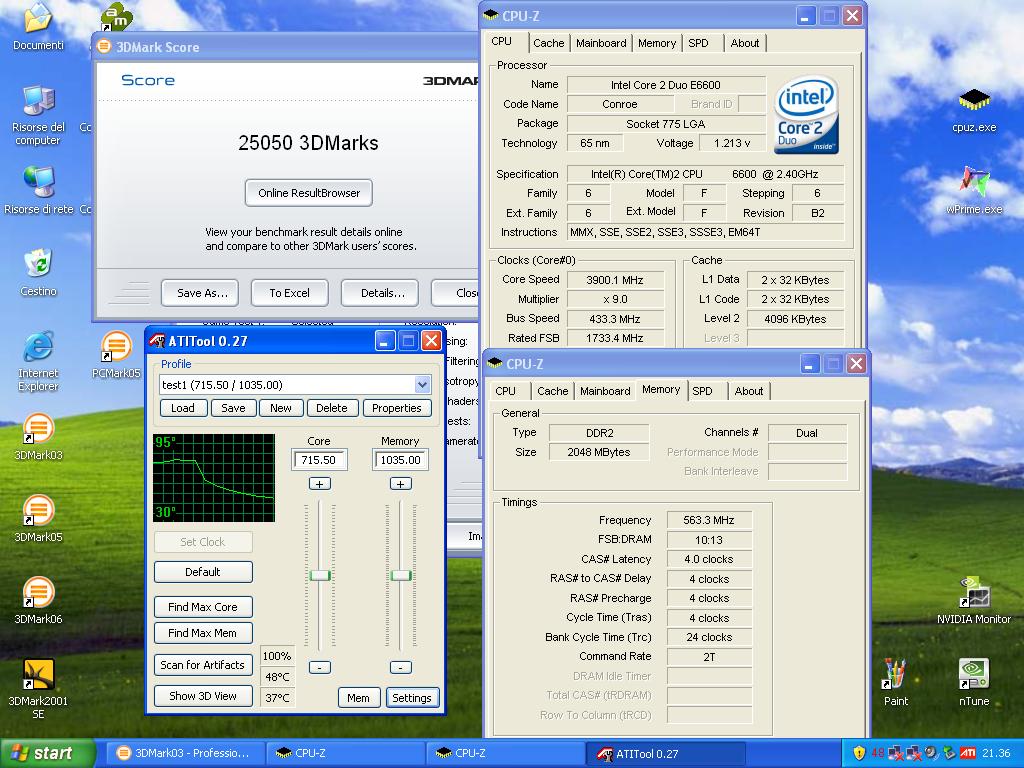This screenshot has height=768, width=1024.
Task: Open profile Properties in ATITool
Action: [x=396, y=408]
